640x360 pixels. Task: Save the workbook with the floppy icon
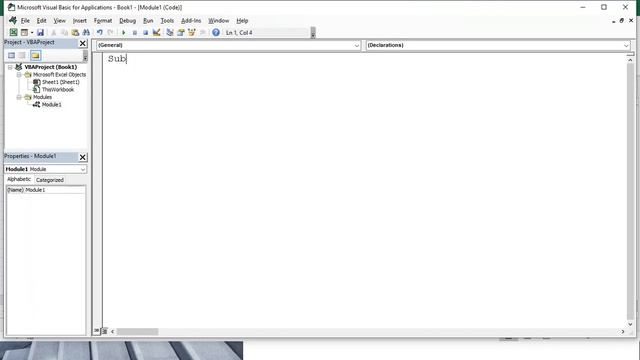(40, 32)
